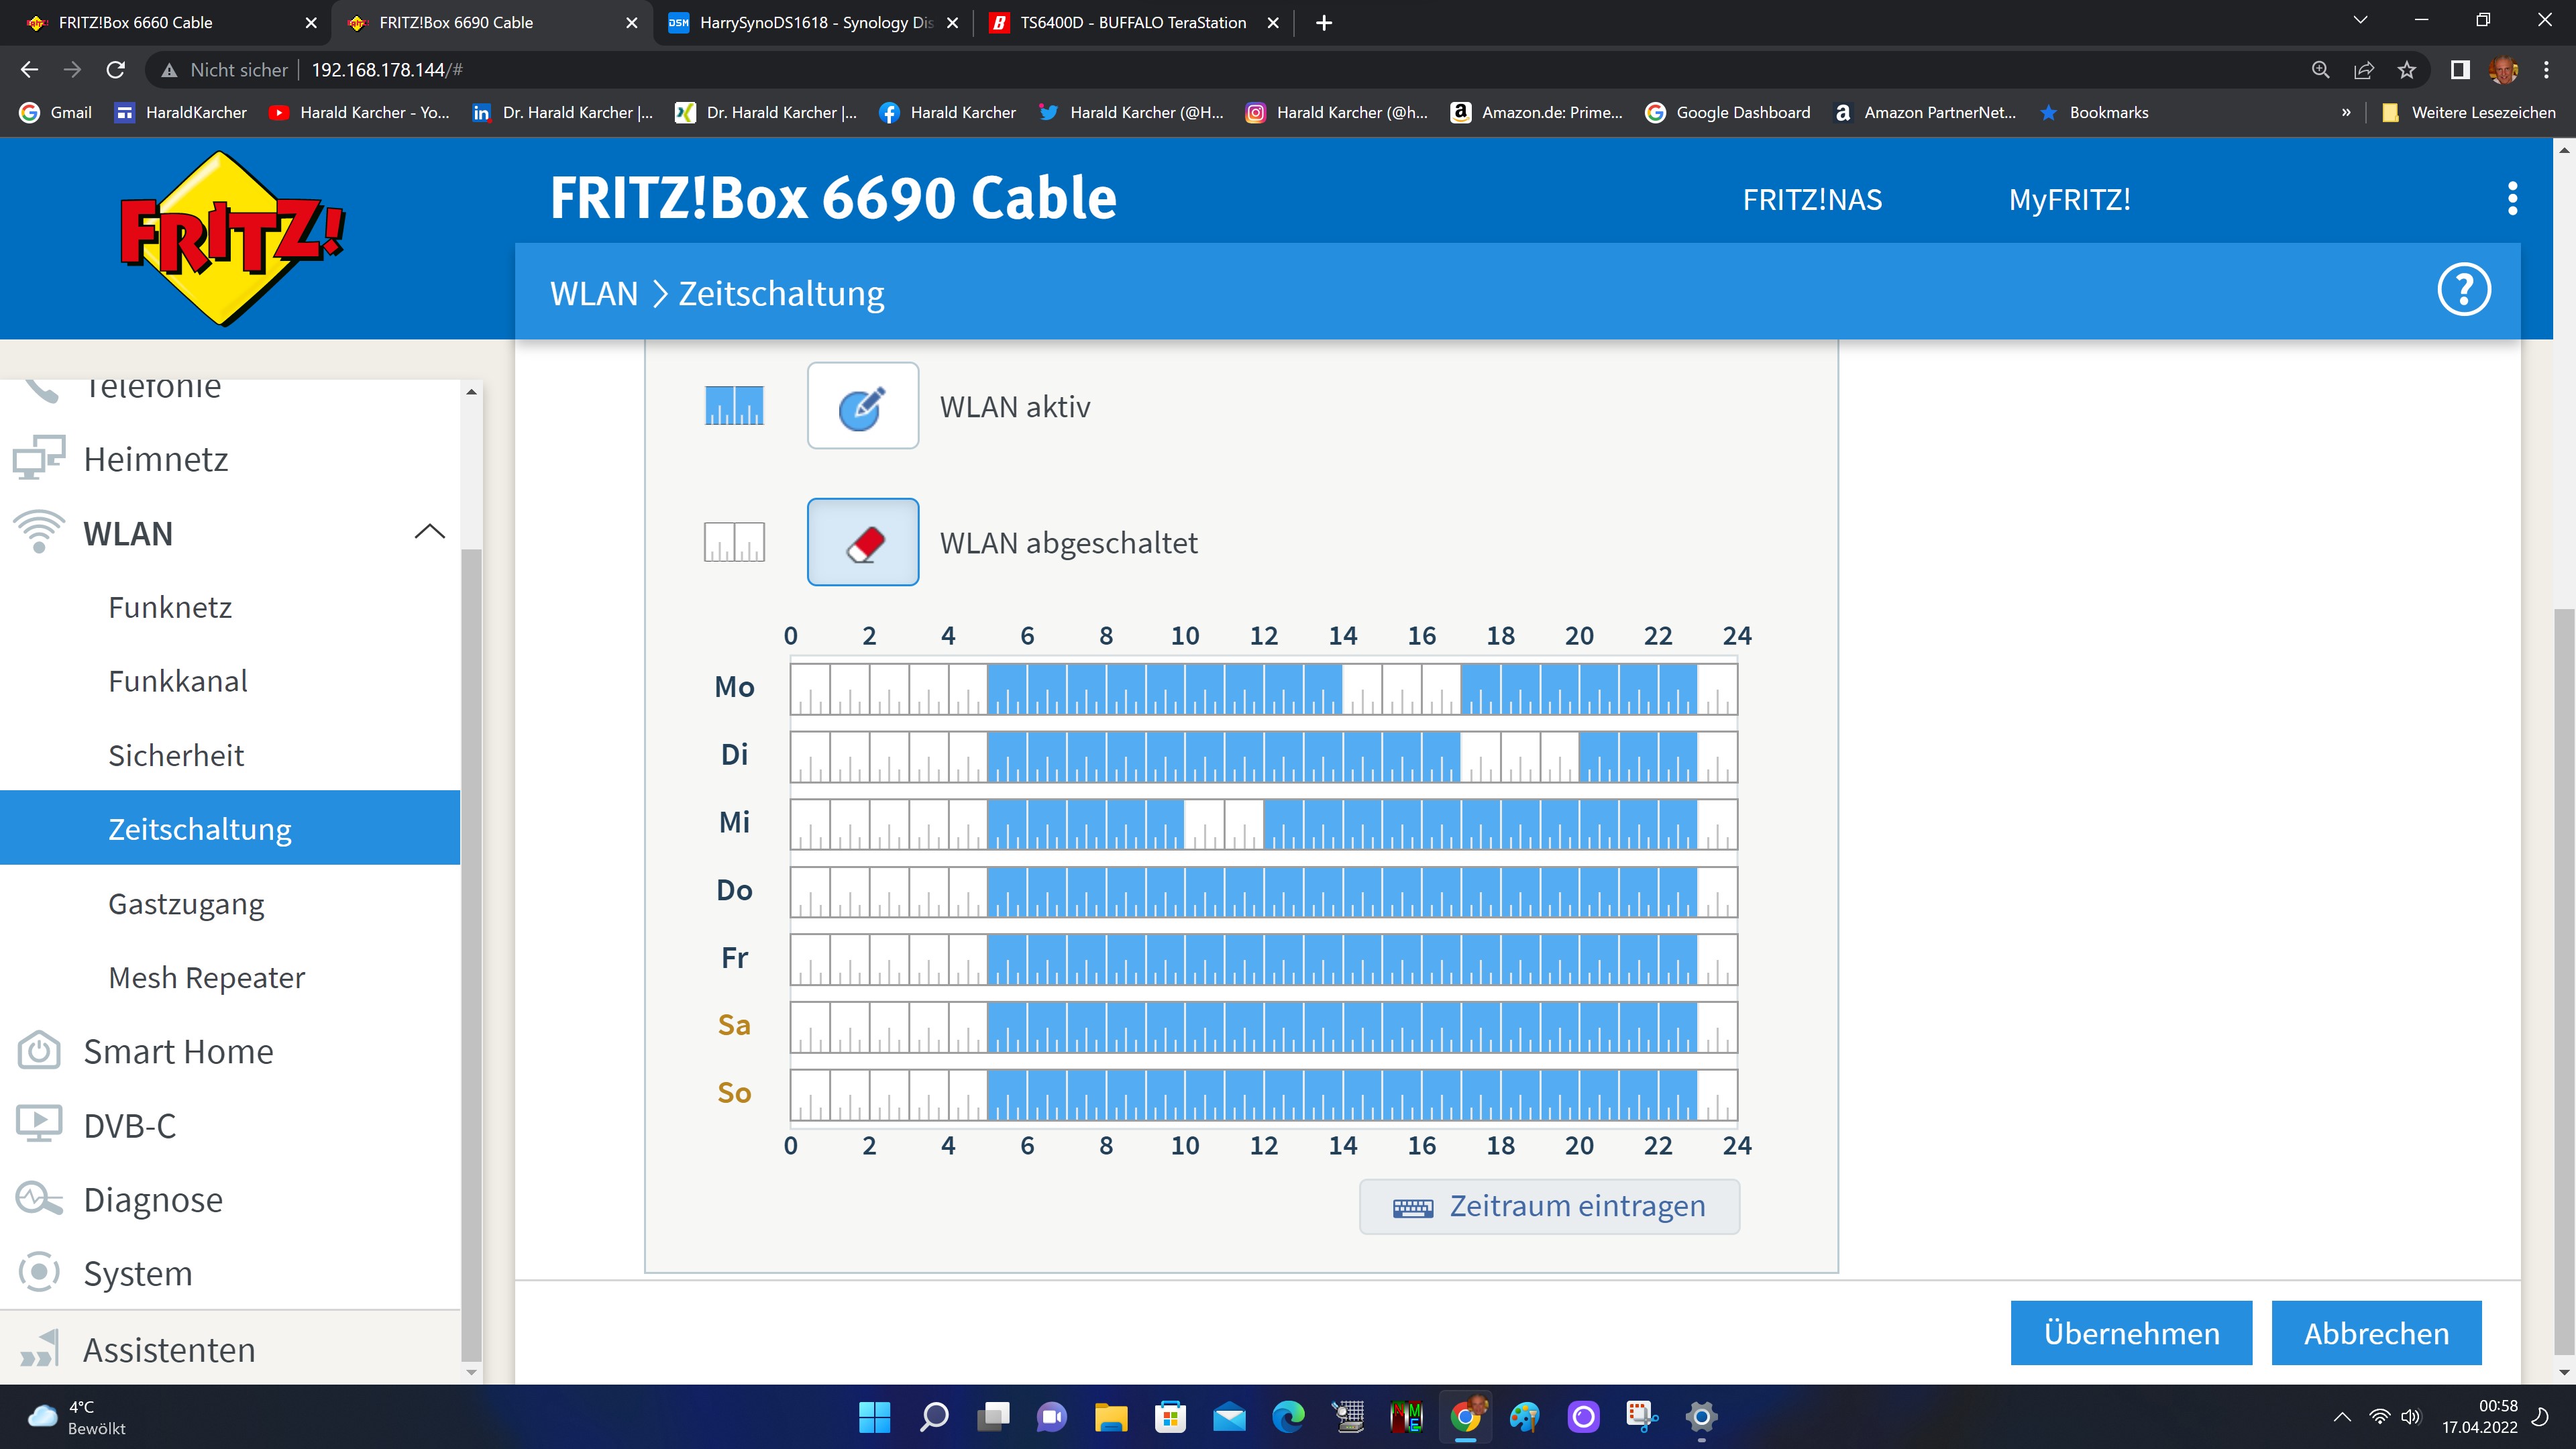Screen dimensions: 2576x1449
Task: Switch to the FRITZ!Box 6660 Cable tab
Action: pos(136,22)
